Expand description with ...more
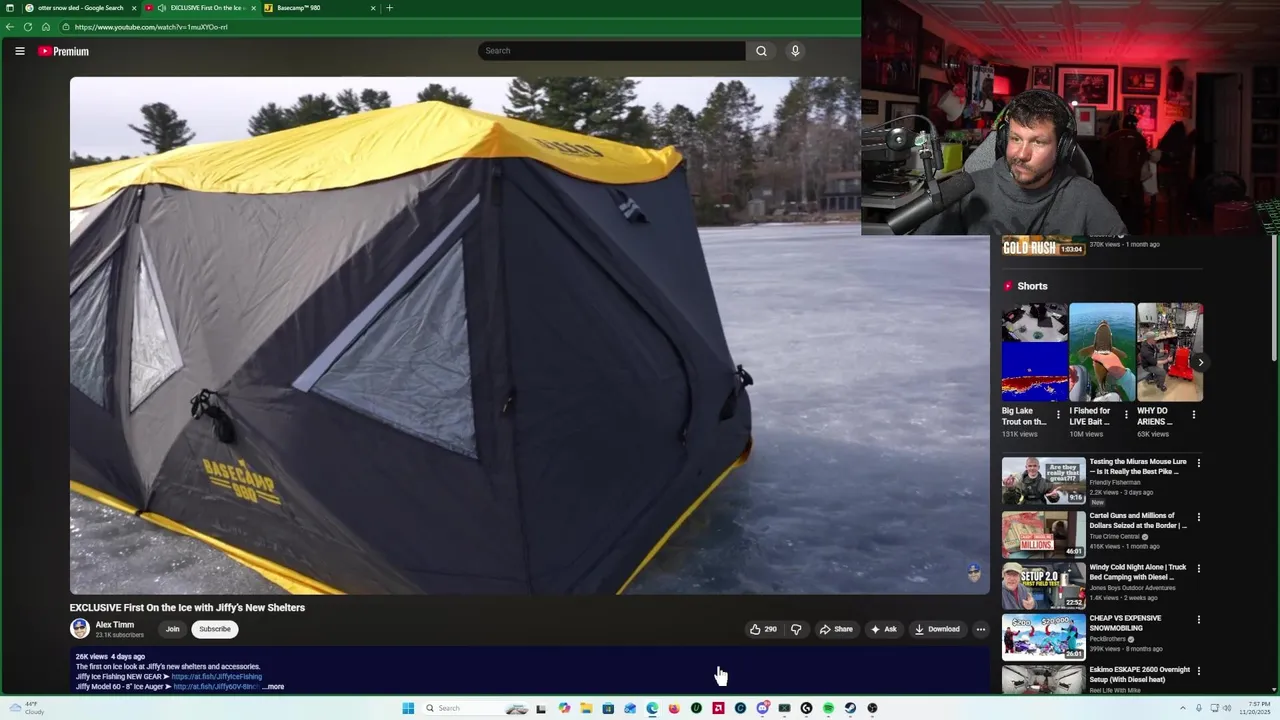This screenshot has width=1280, height=720. (273, 687)
